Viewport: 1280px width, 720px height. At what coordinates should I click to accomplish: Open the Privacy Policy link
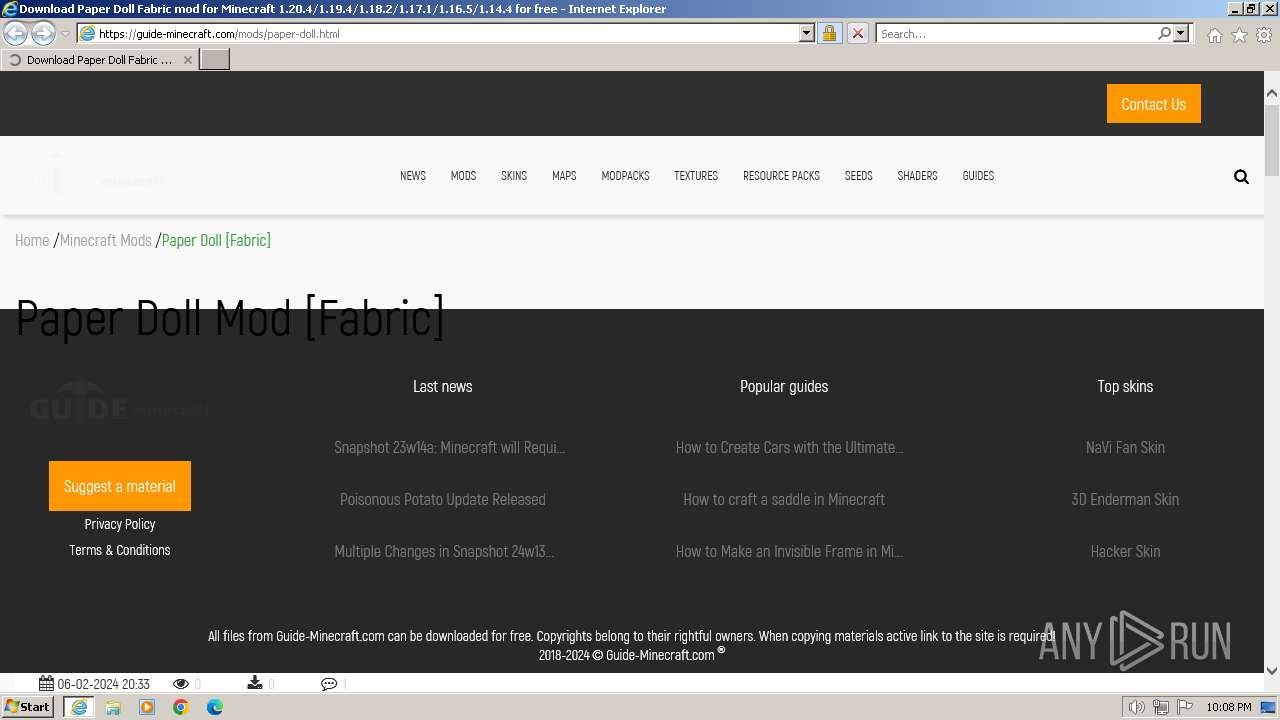[120, 524]
